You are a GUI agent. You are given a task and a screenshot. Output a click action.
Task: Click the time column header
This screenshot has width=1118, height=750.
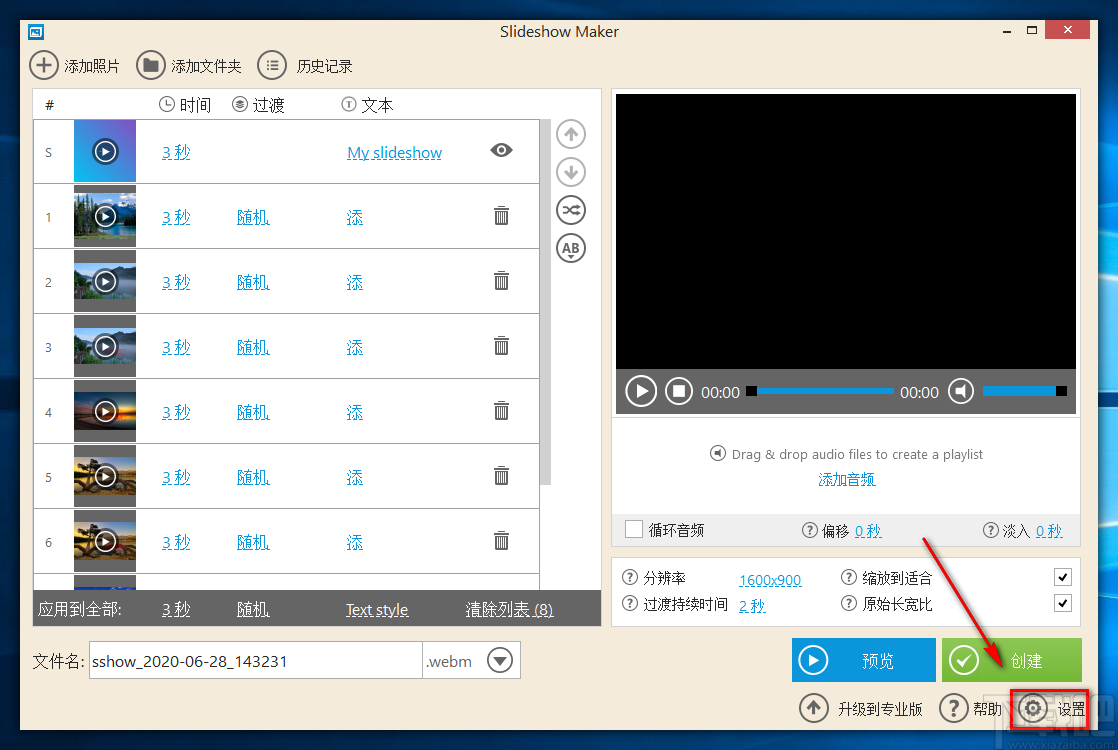(x=185, y=105)
